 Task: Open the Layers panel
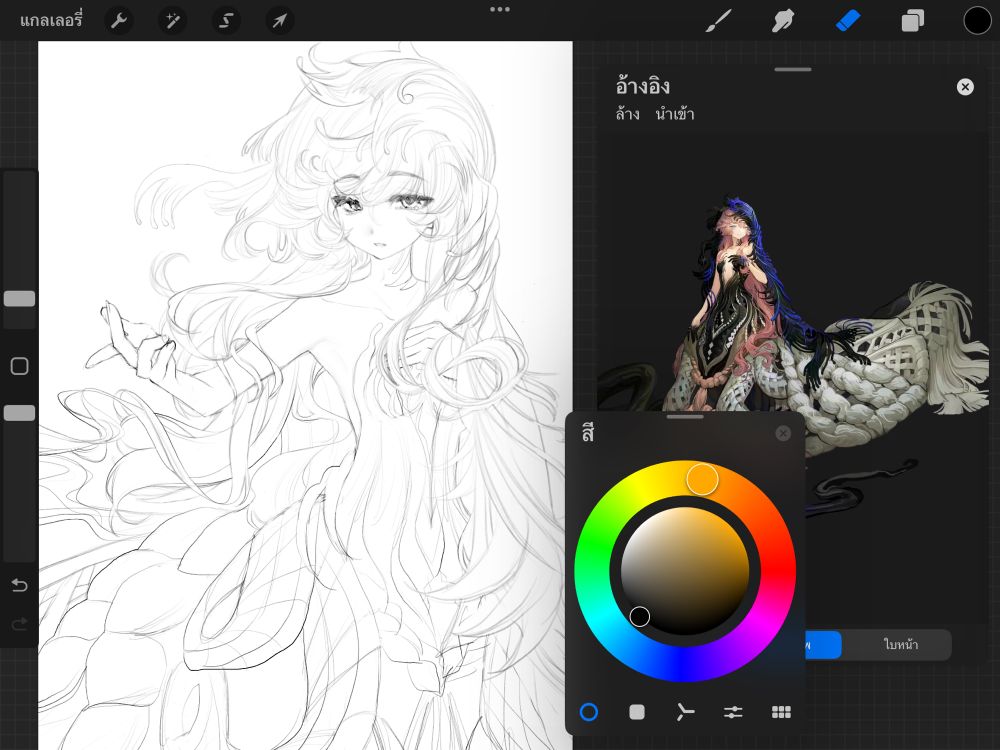pyautogui.click(x=913, y=20)
